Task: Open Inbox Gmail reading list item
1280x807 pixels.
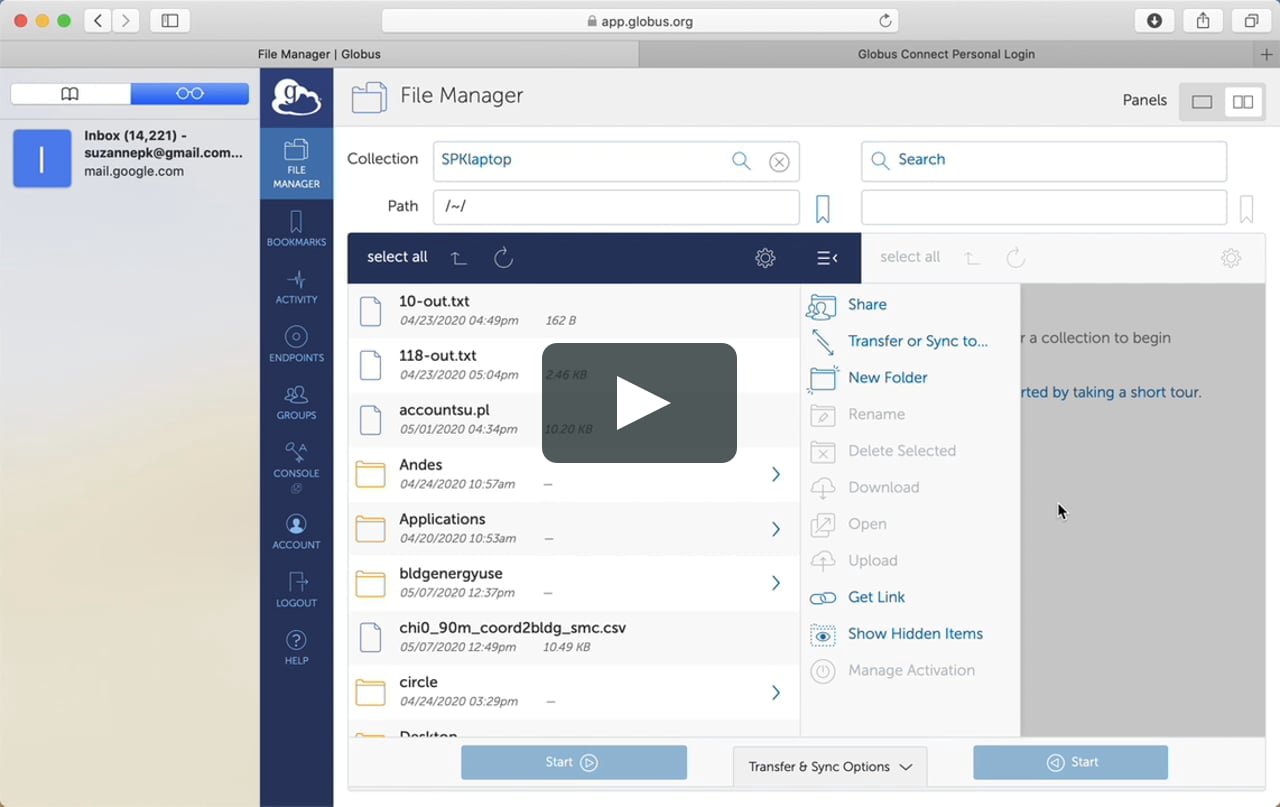Action: [130, 158]
